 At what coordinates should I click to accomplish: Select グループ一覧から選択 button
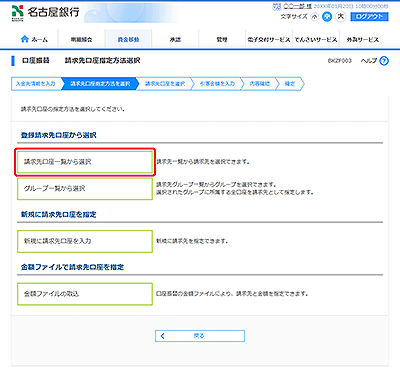85,189
